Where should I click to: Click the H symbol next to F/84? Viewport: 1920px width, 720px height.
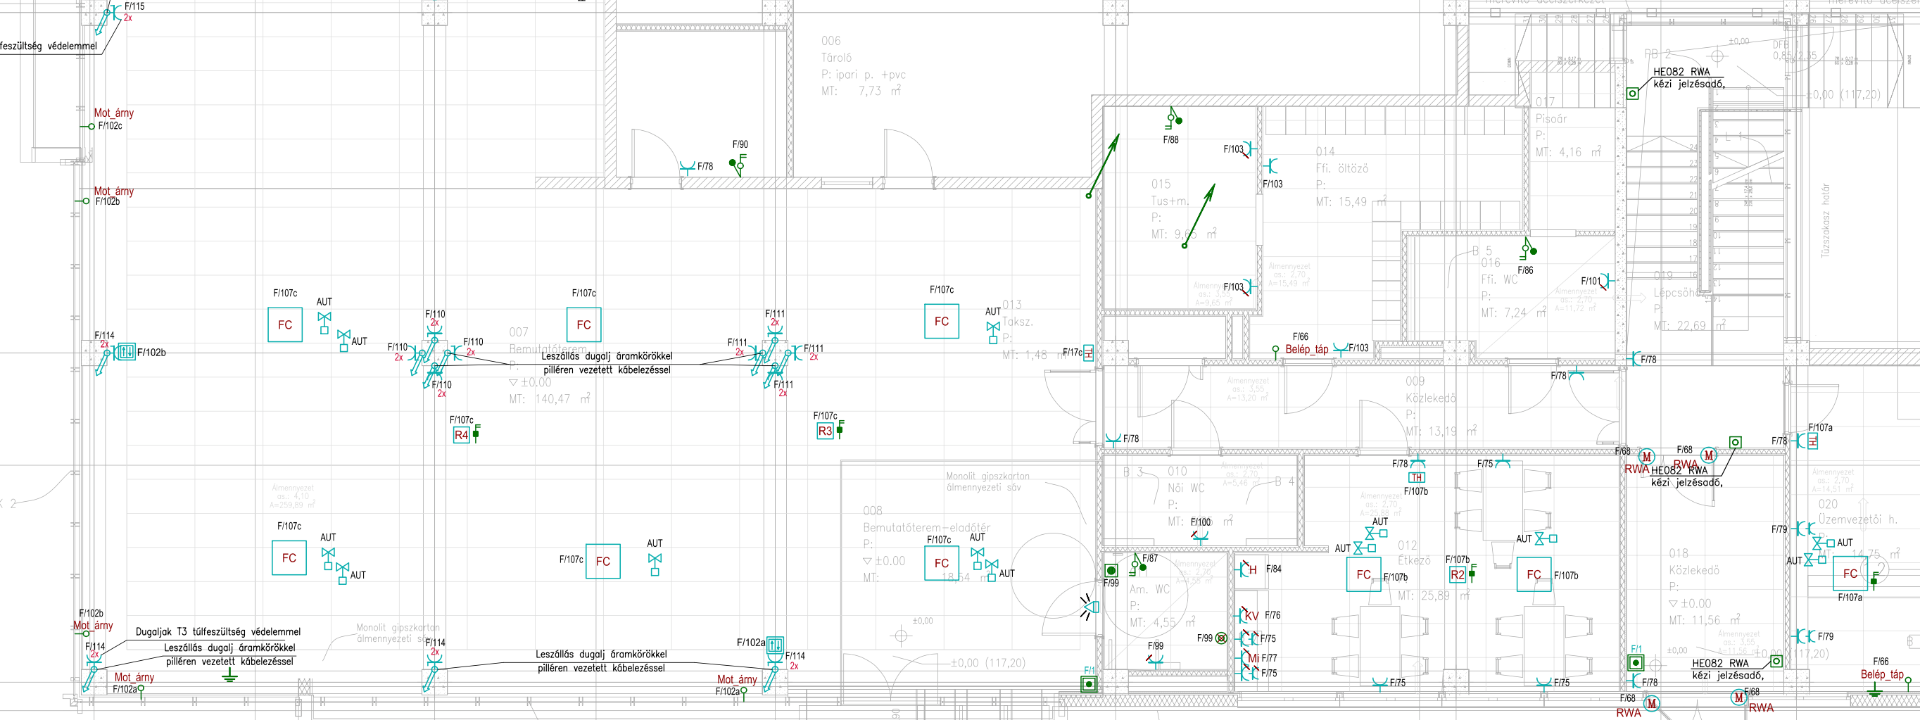coord(1250,569)
